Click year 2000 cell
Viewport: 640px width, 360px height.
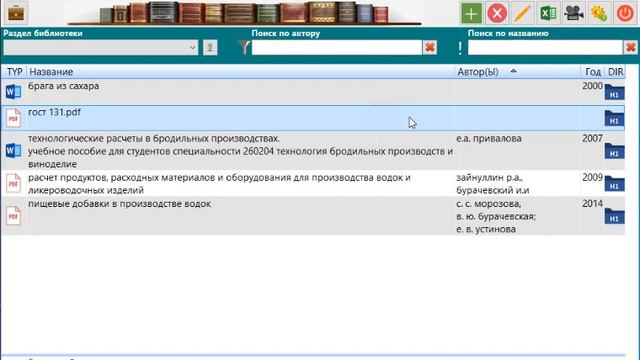pyautogui.click(x=592, y=86)
